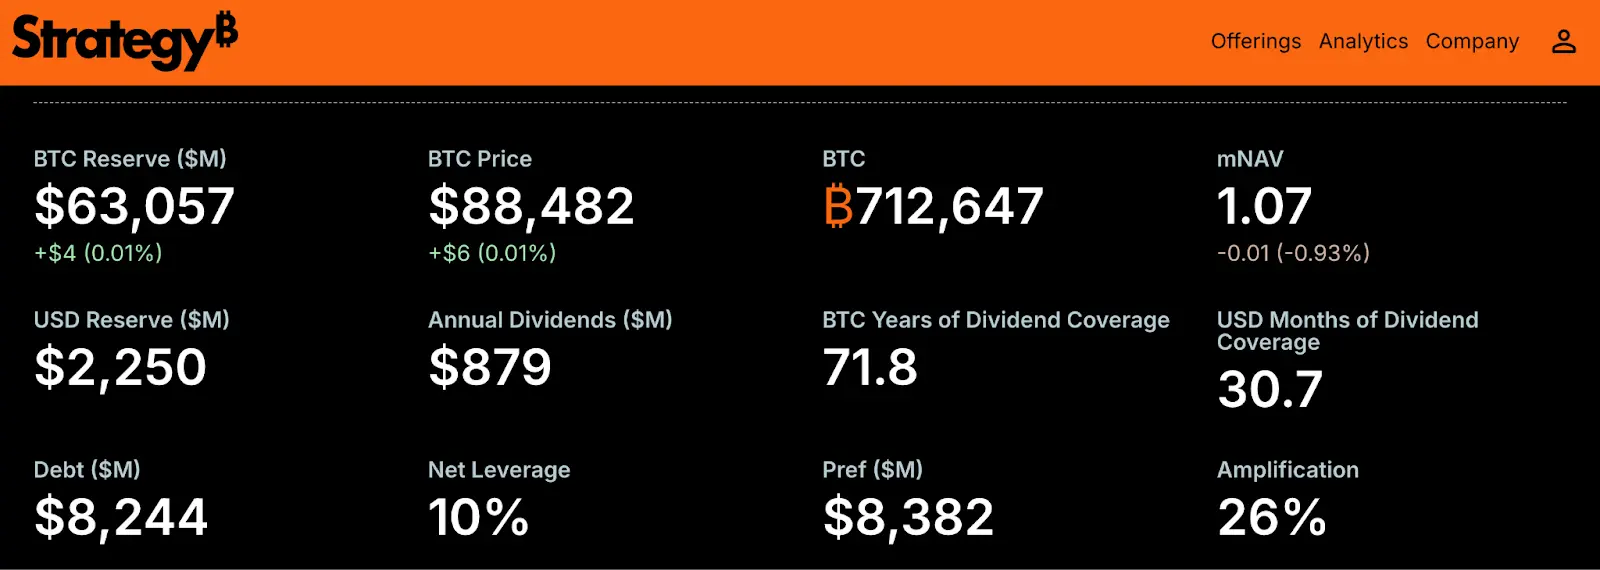Screen dimensions: 1600x570
Task: Click the Debt value $8,244
Action: [x=121, y=518]
